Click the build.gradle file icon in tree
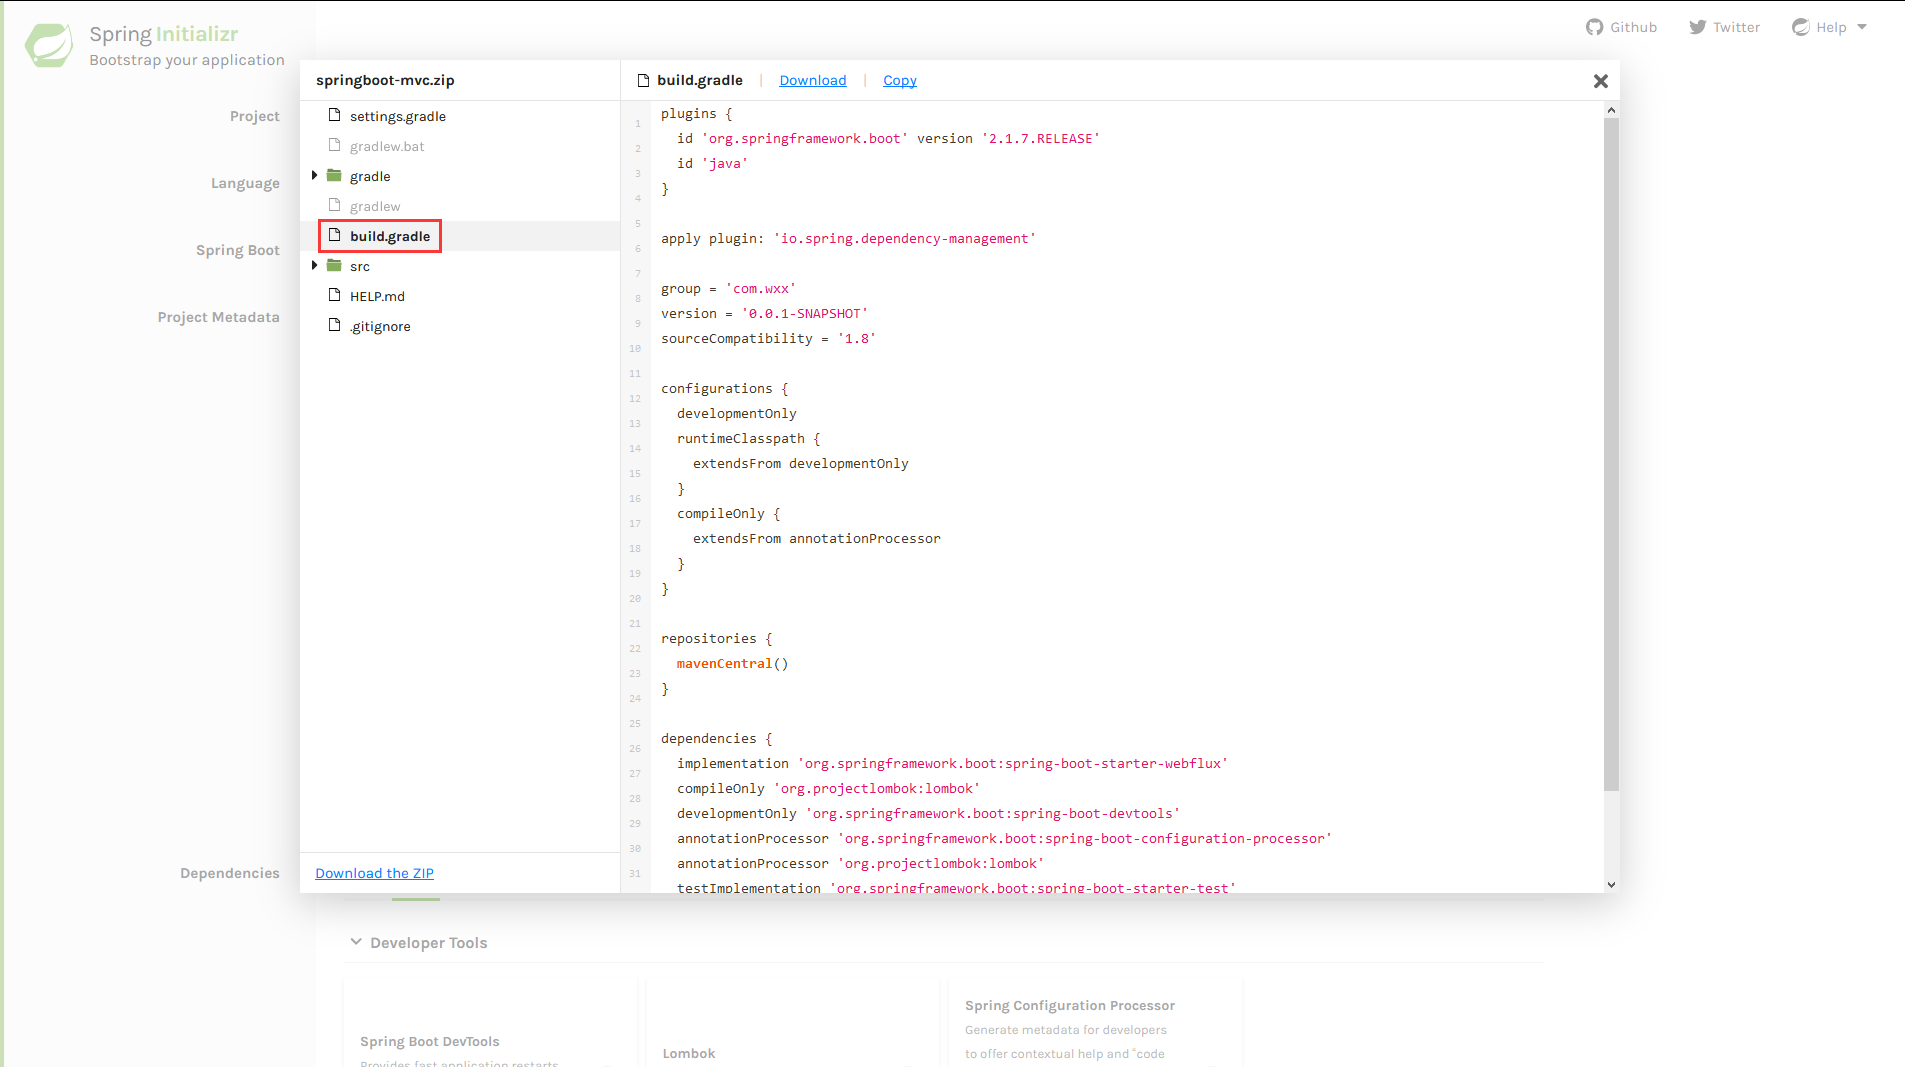Image resolution: width=1905 pixels, height=1067 pixels. [x=335, y=235]
